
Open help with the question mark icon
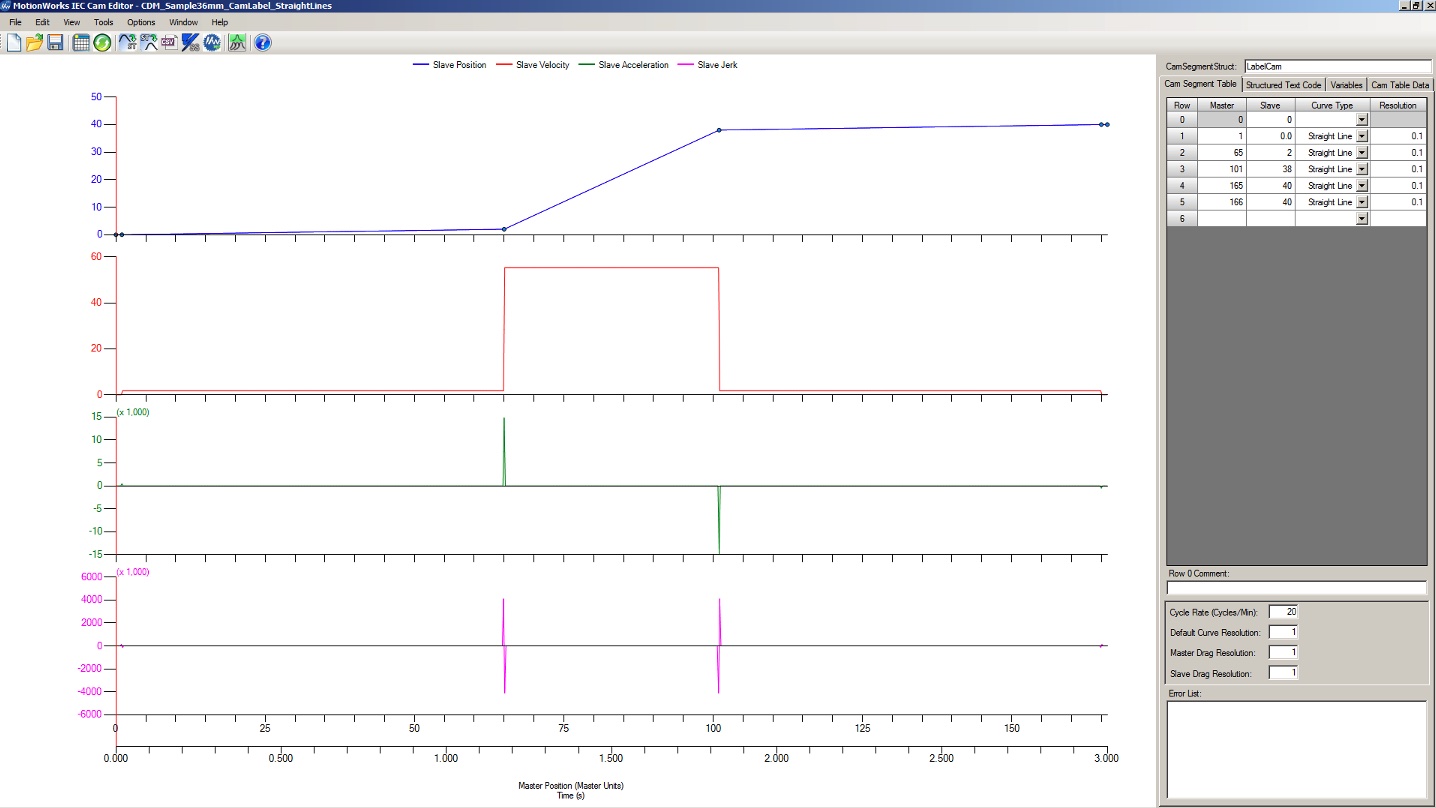tap(262, 42)
